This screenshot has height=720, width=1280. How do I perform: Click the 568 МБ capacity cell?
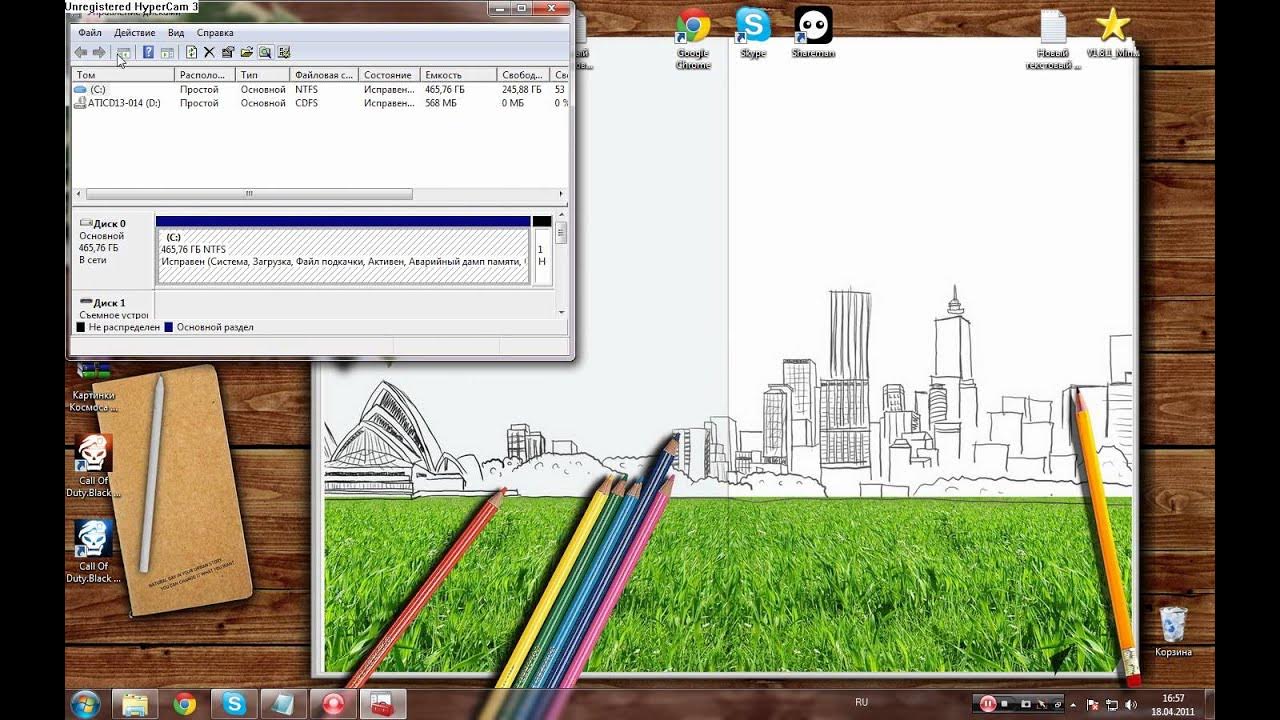tap(440, 103)
